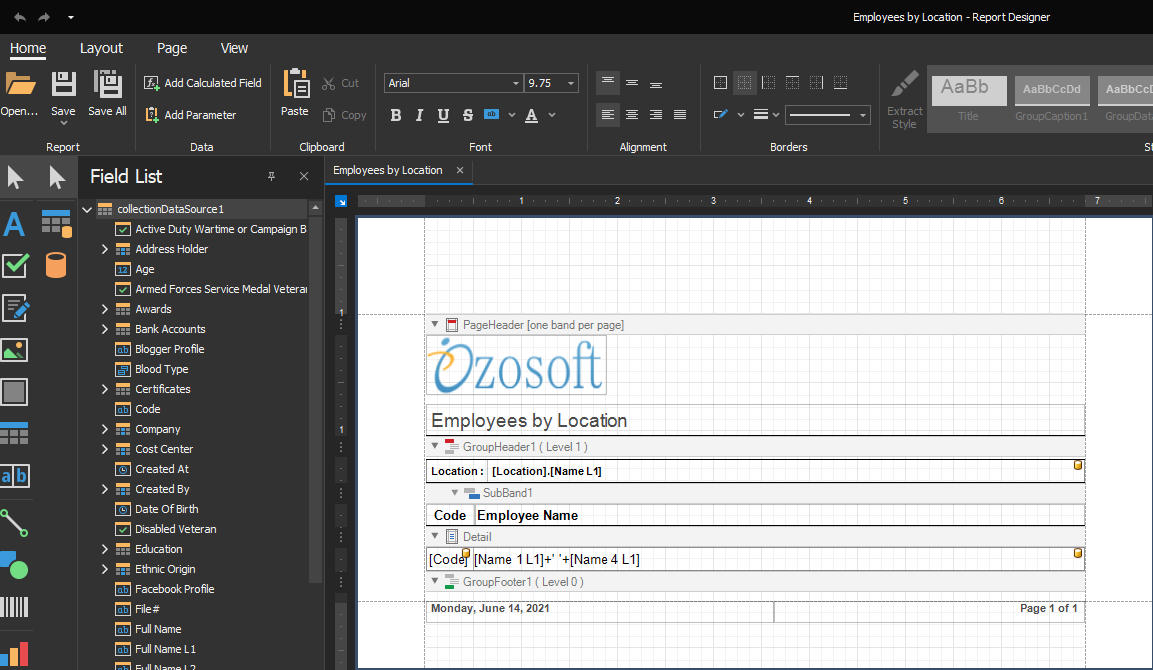Screen dimensions: 1153x670
Task: Open the View ribbon tab
Action: tap(235, 49)
